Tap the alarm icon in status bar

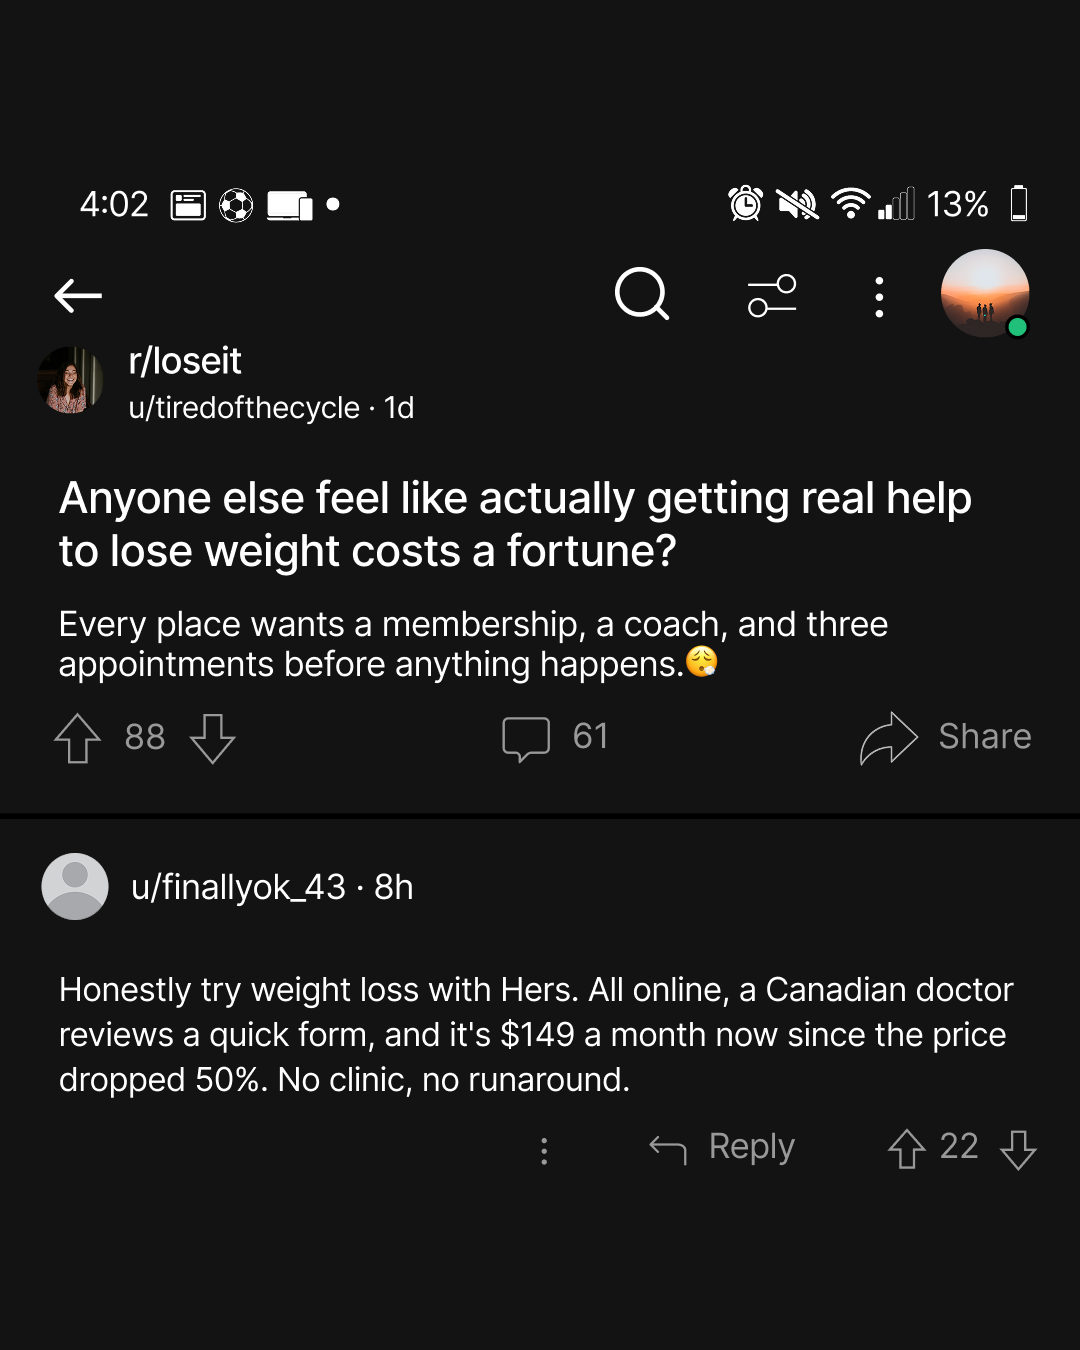(745, 204)
